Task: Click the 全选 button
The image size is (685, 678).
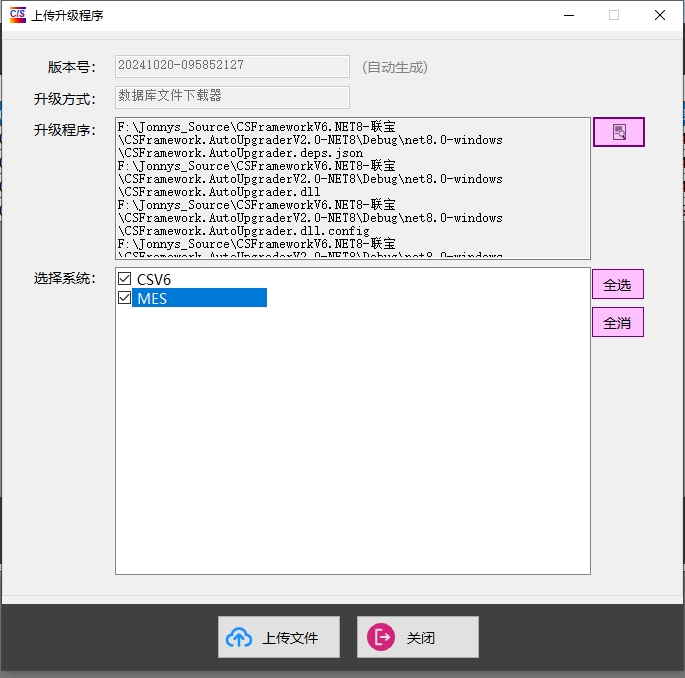Action: coord(618,284)
